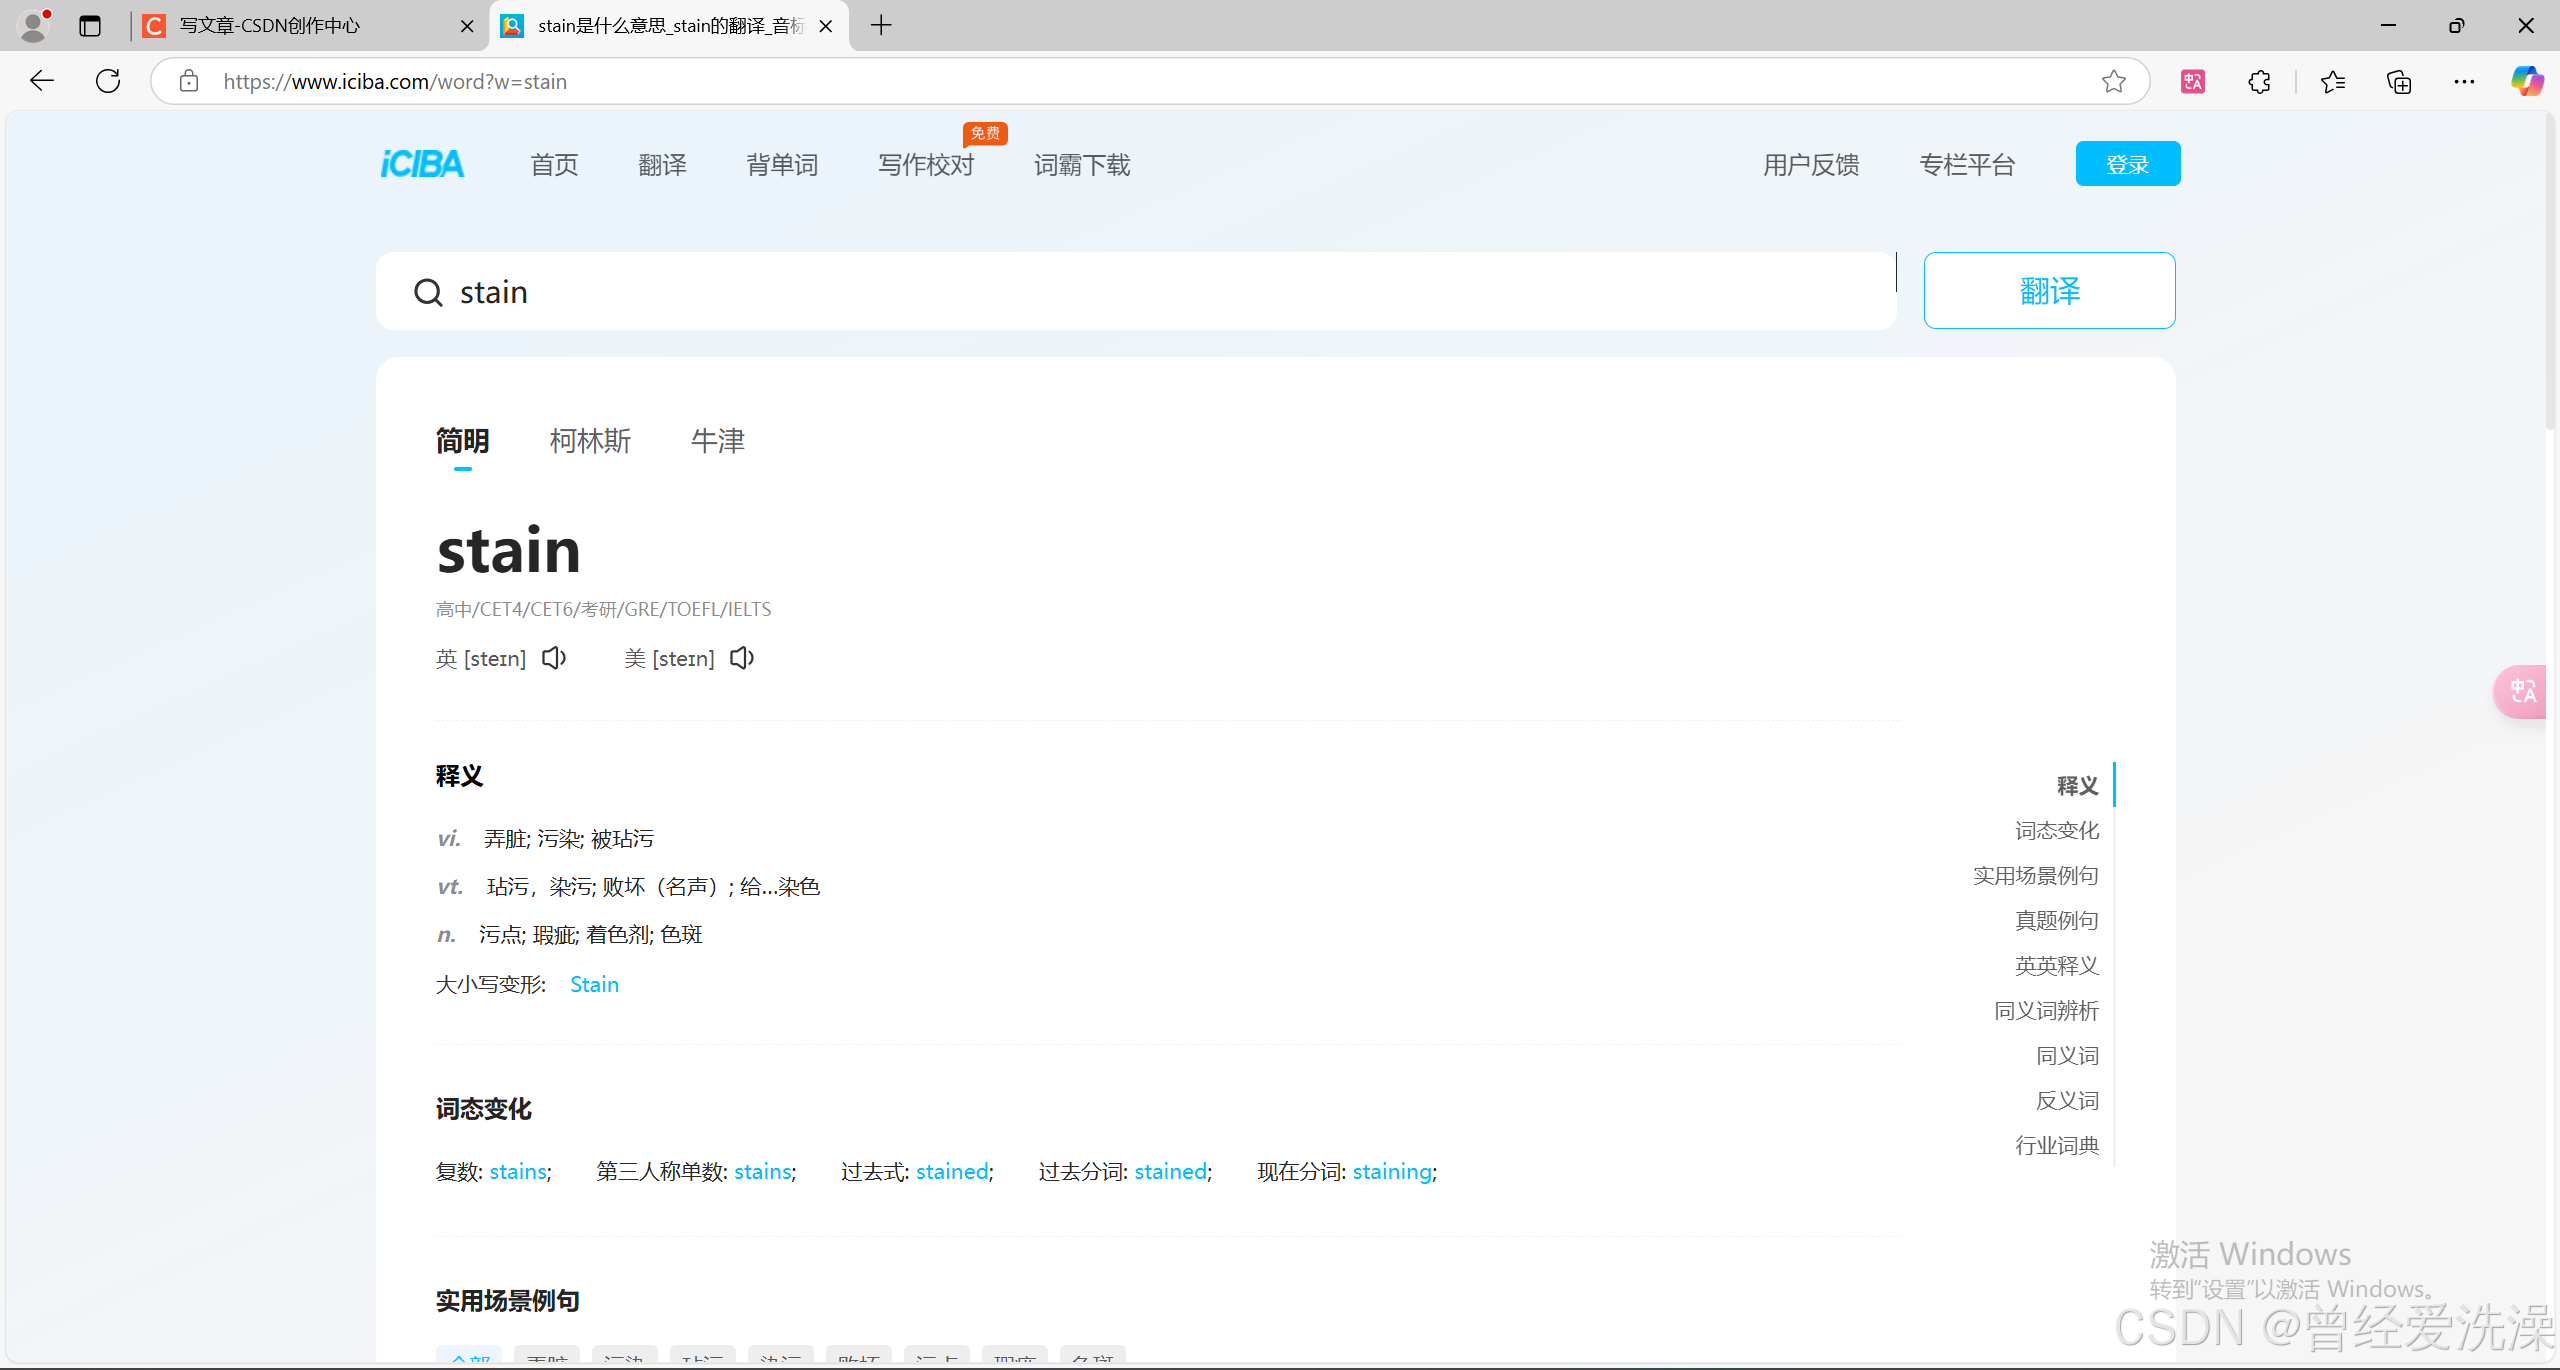Play the American pronunciation audio
This screenshot has height=1370, width=2560.
742,658
